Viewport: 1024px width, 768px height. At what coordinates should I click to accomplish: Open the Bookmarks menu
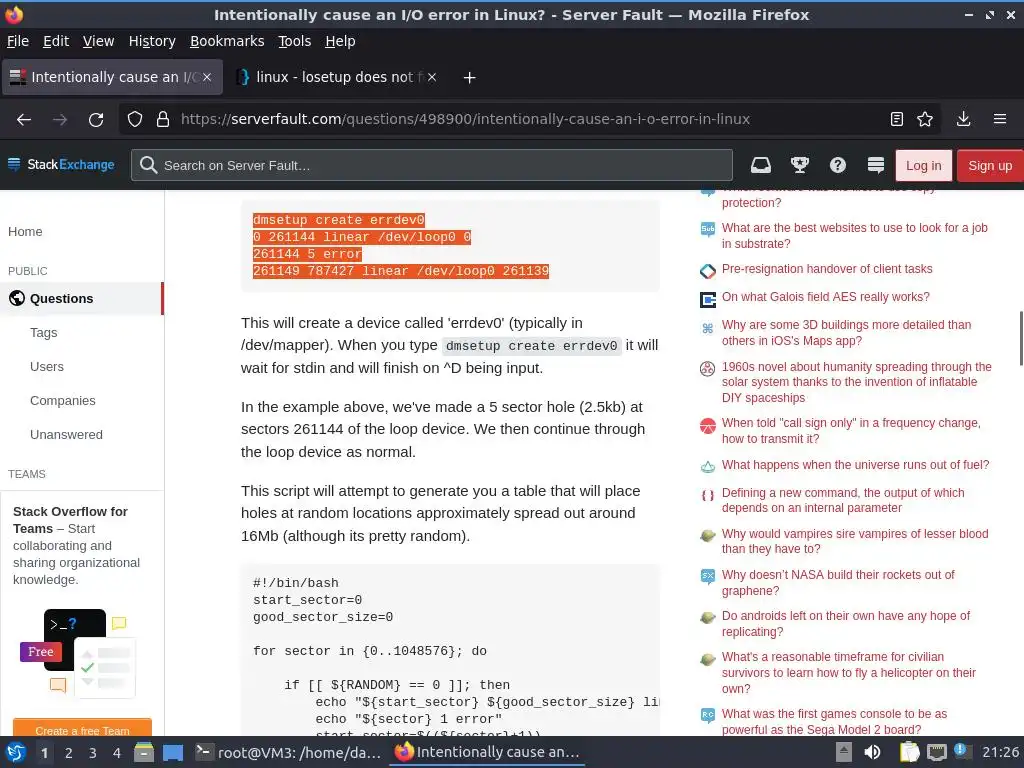[x=227, y=41]
